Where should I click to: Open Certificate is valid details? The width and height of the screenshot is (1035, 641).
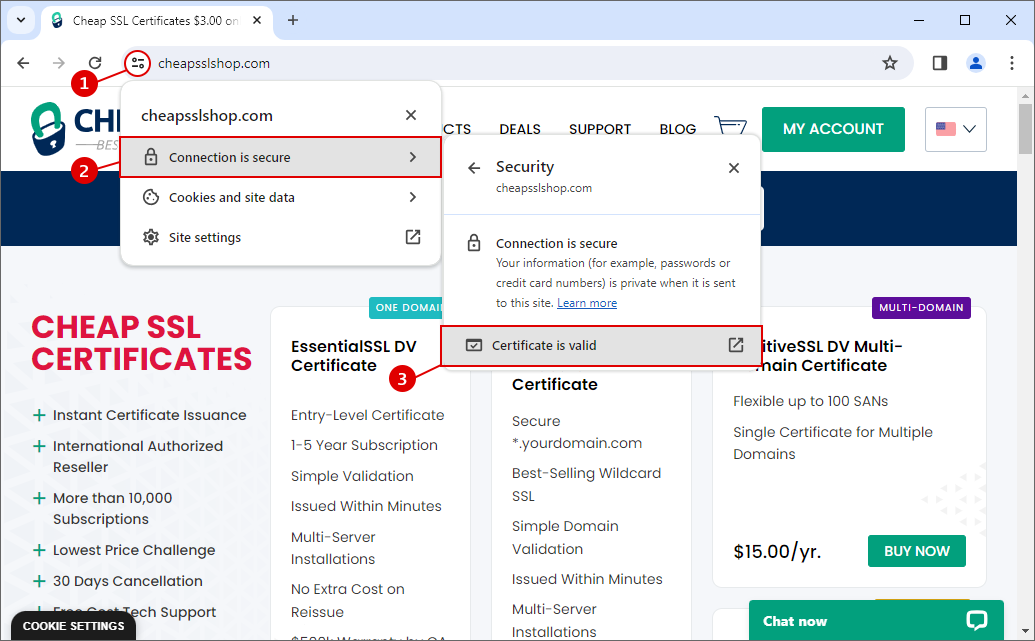click(x=601, y=345)
